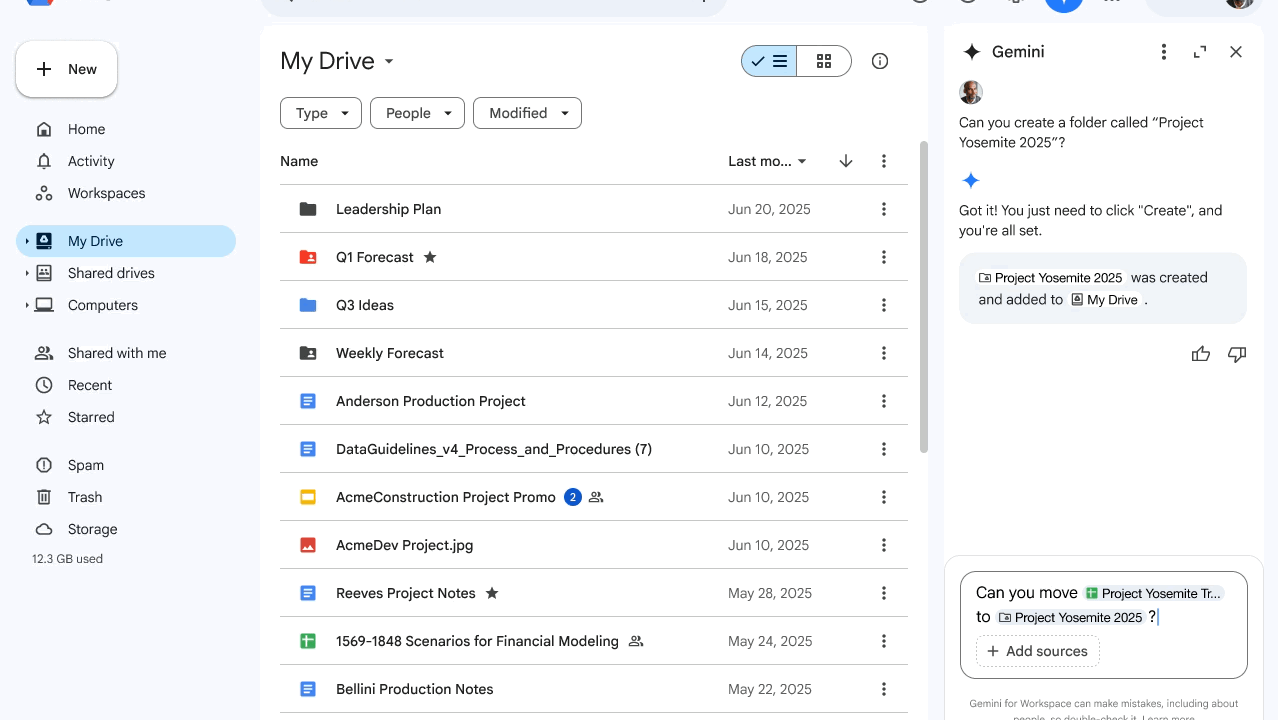1278x720 pixels.
Task: Show details info panel
Action: 880,61
